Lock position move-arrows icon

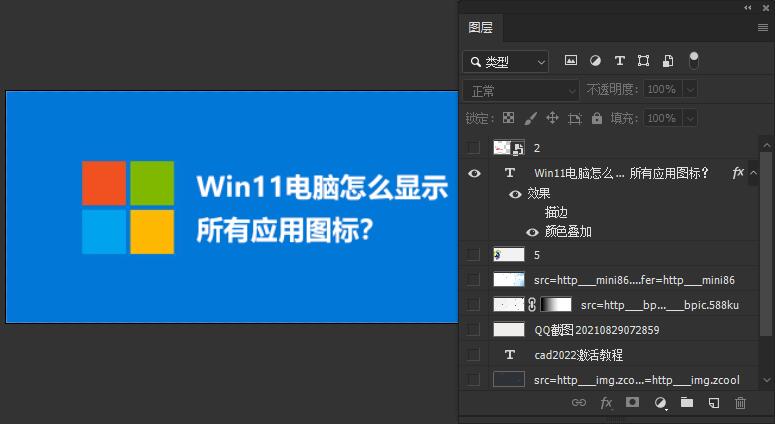click(x=552, y=118)
